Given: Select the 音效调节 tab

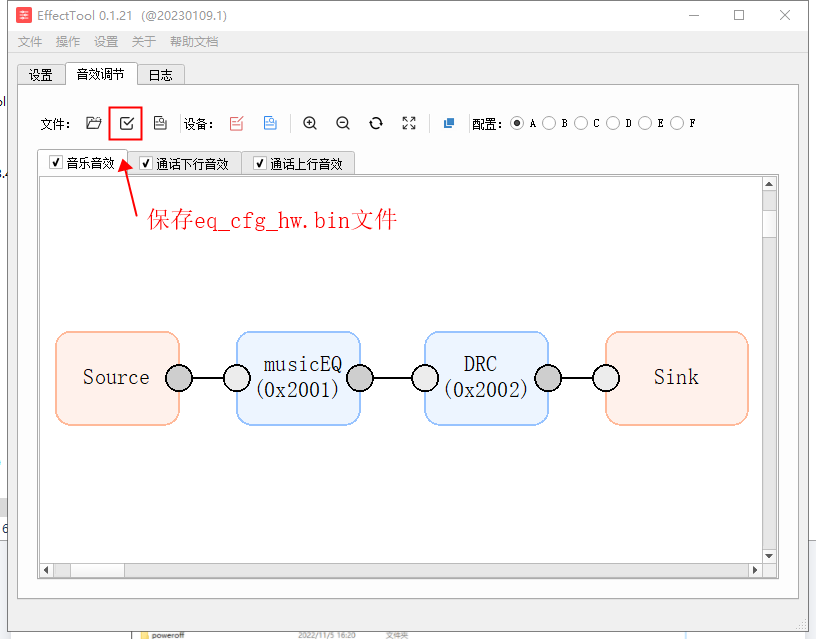Looking at the screenshot, I should [x=101, y=74].
